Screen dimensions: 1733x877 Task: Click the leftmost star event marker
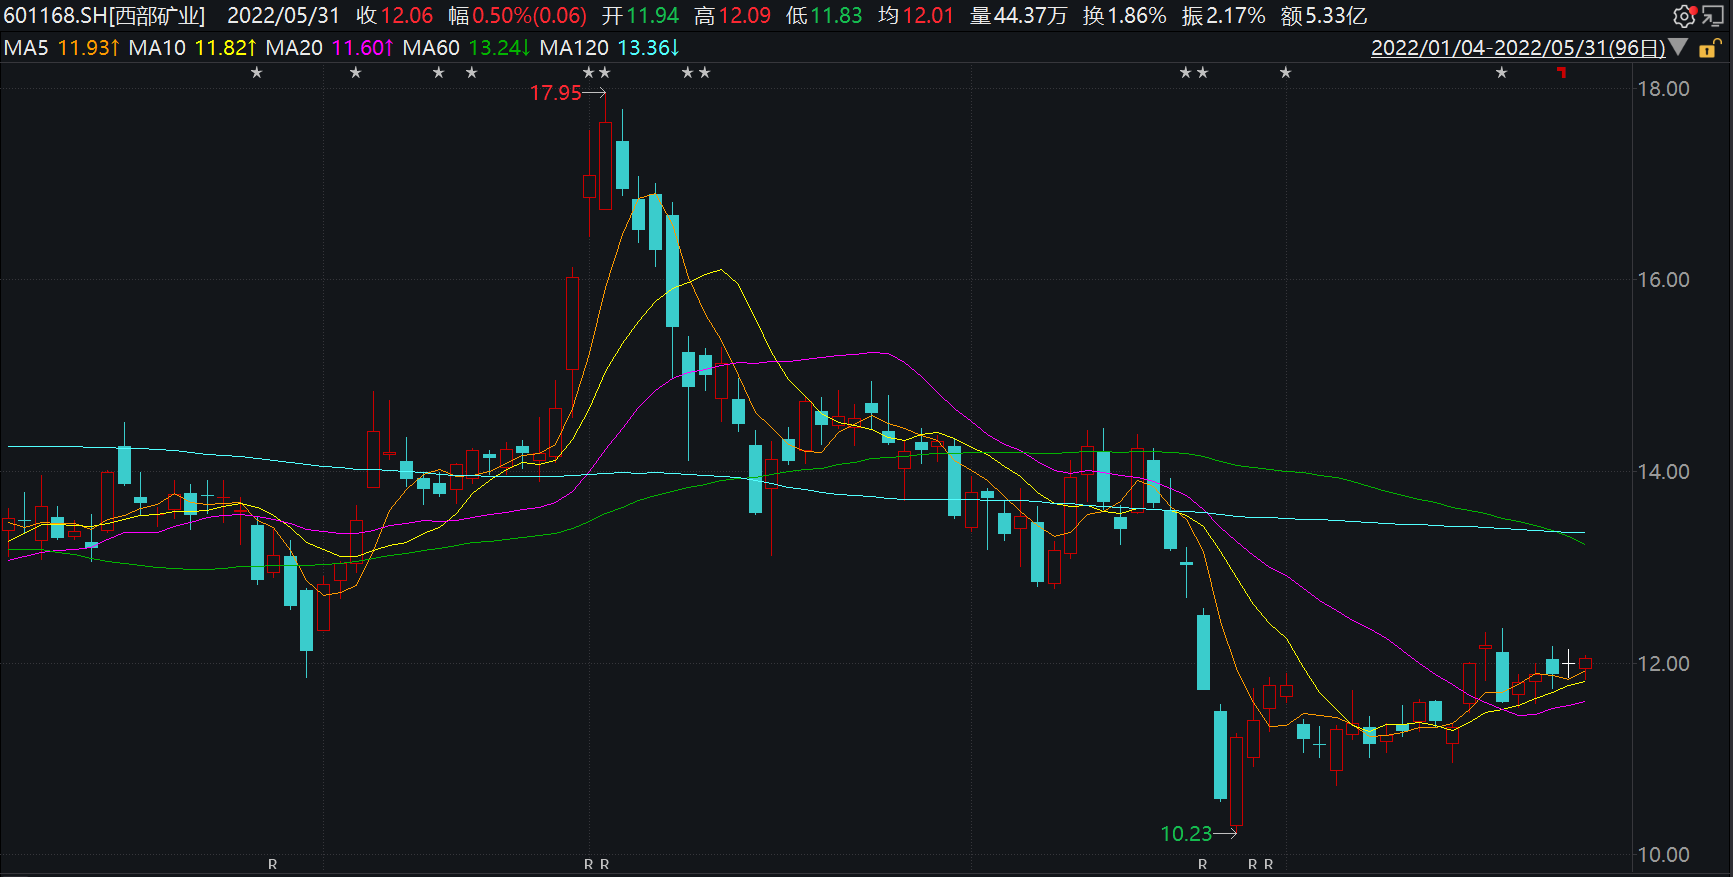[257, 73]
